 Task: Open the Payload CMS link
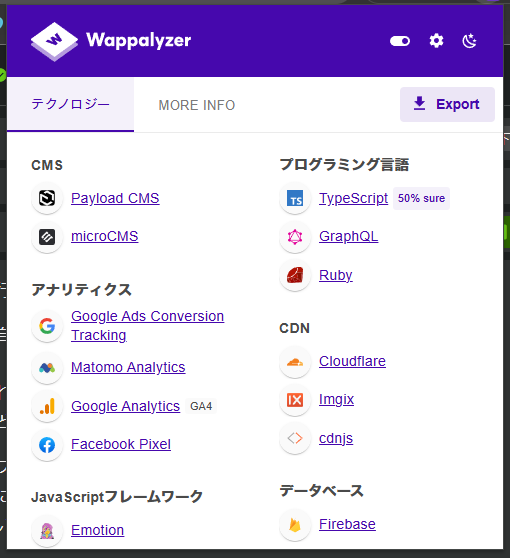[x=115, y=198]
